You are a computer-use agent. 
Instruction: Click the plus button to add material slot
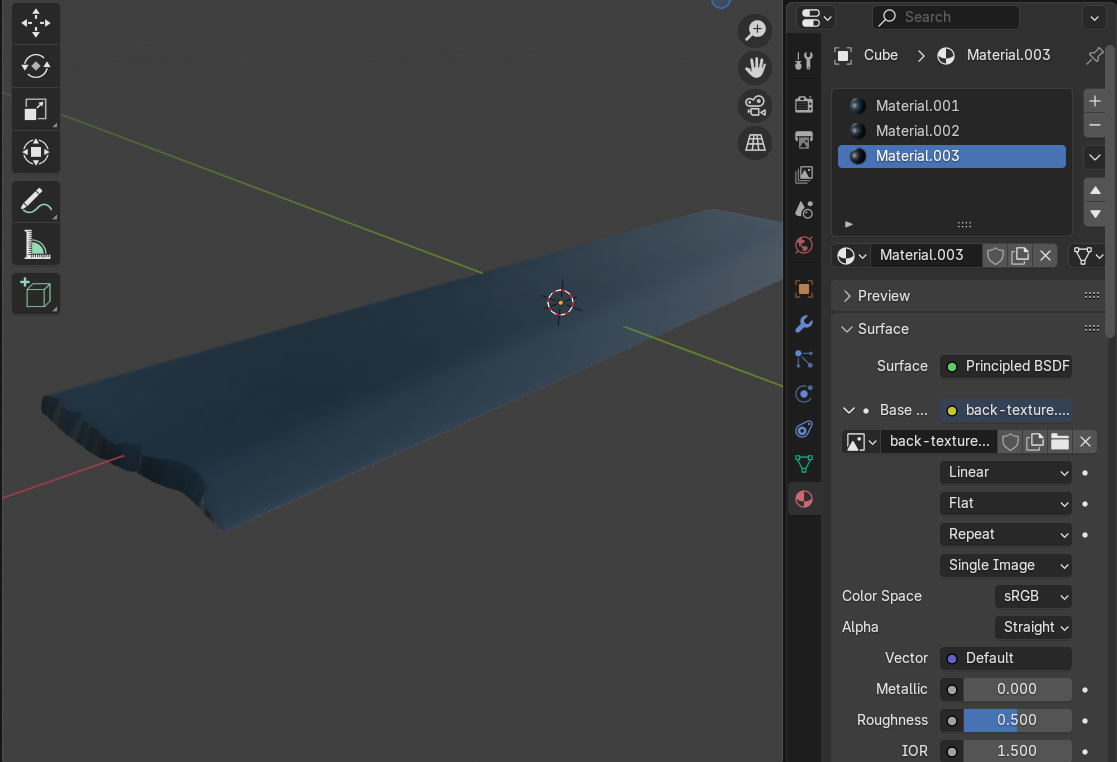1095,101
